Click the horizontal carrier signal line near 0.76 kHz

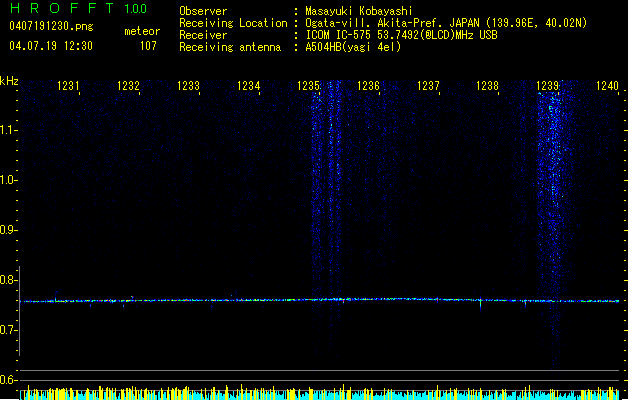[x=320, y=300]
